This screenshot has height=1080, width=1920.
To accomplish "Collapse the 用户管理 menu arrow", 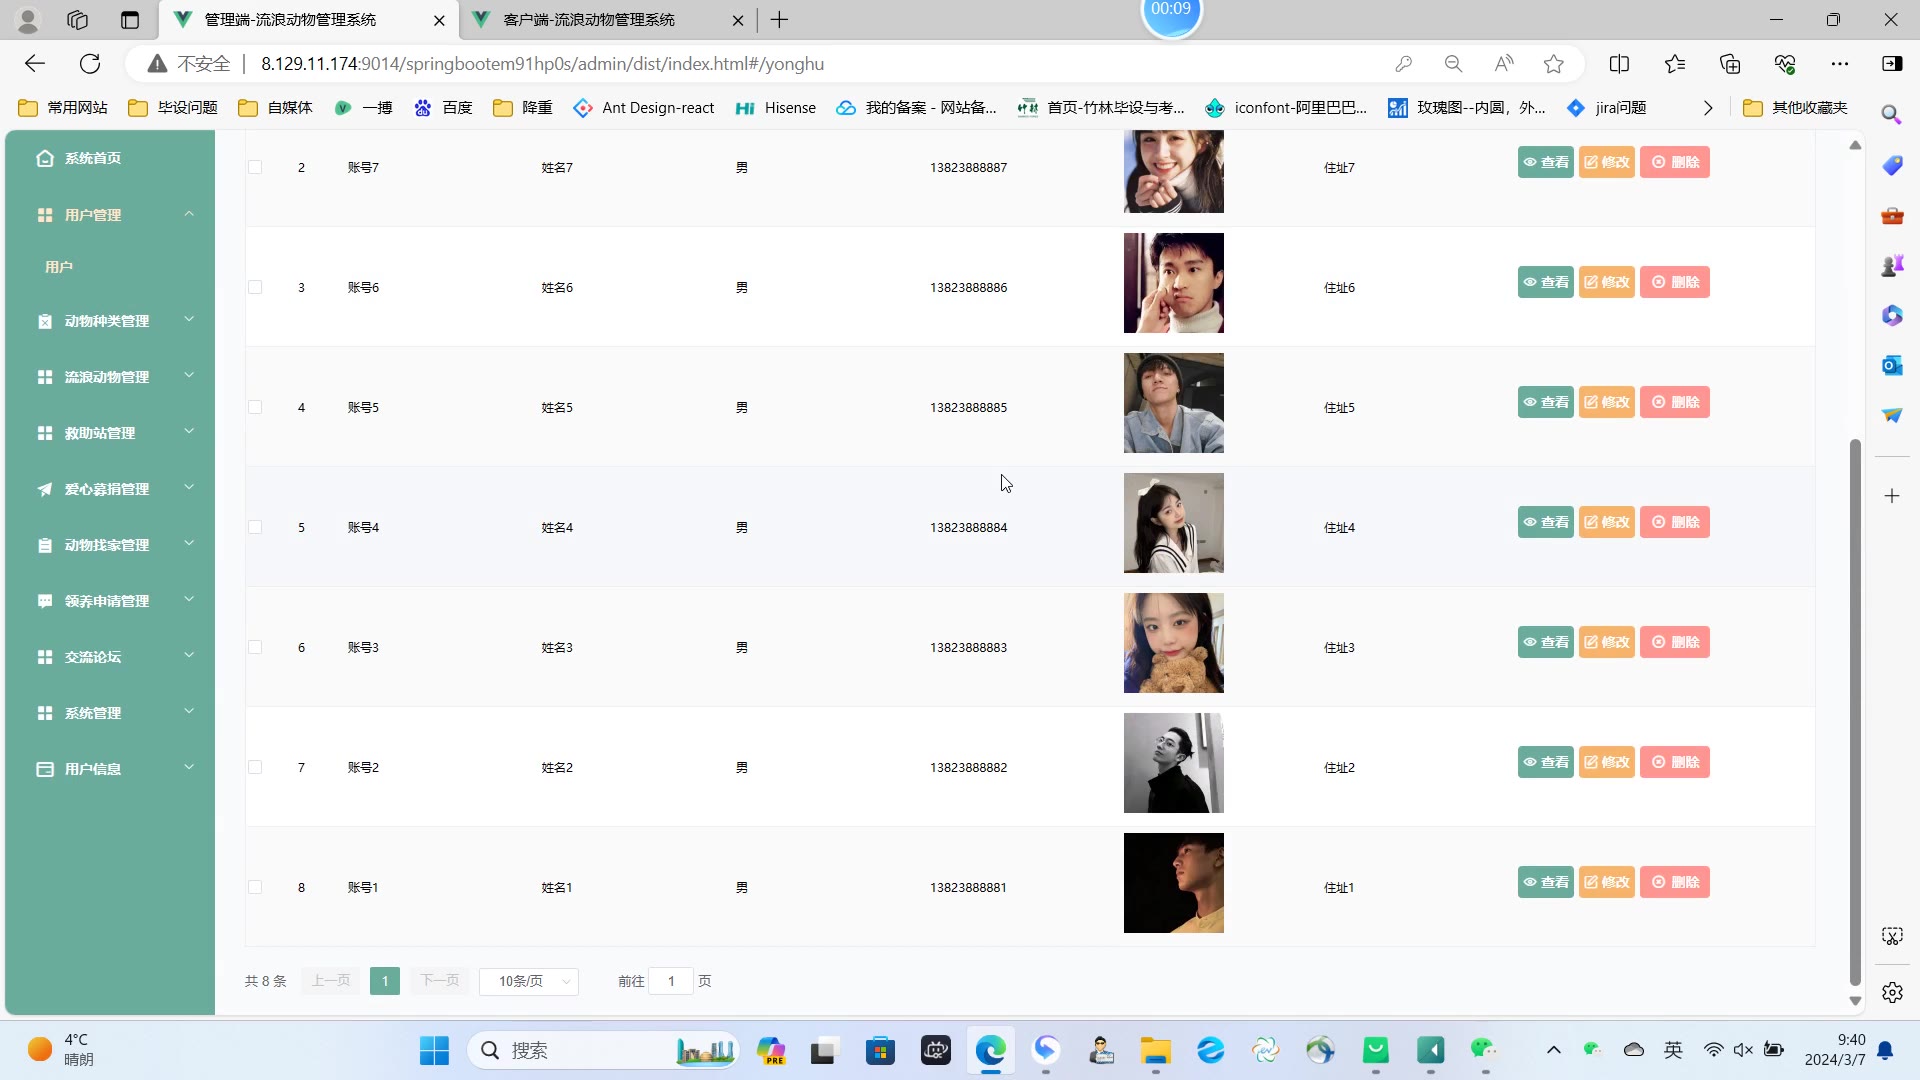I will pos(189,214).
